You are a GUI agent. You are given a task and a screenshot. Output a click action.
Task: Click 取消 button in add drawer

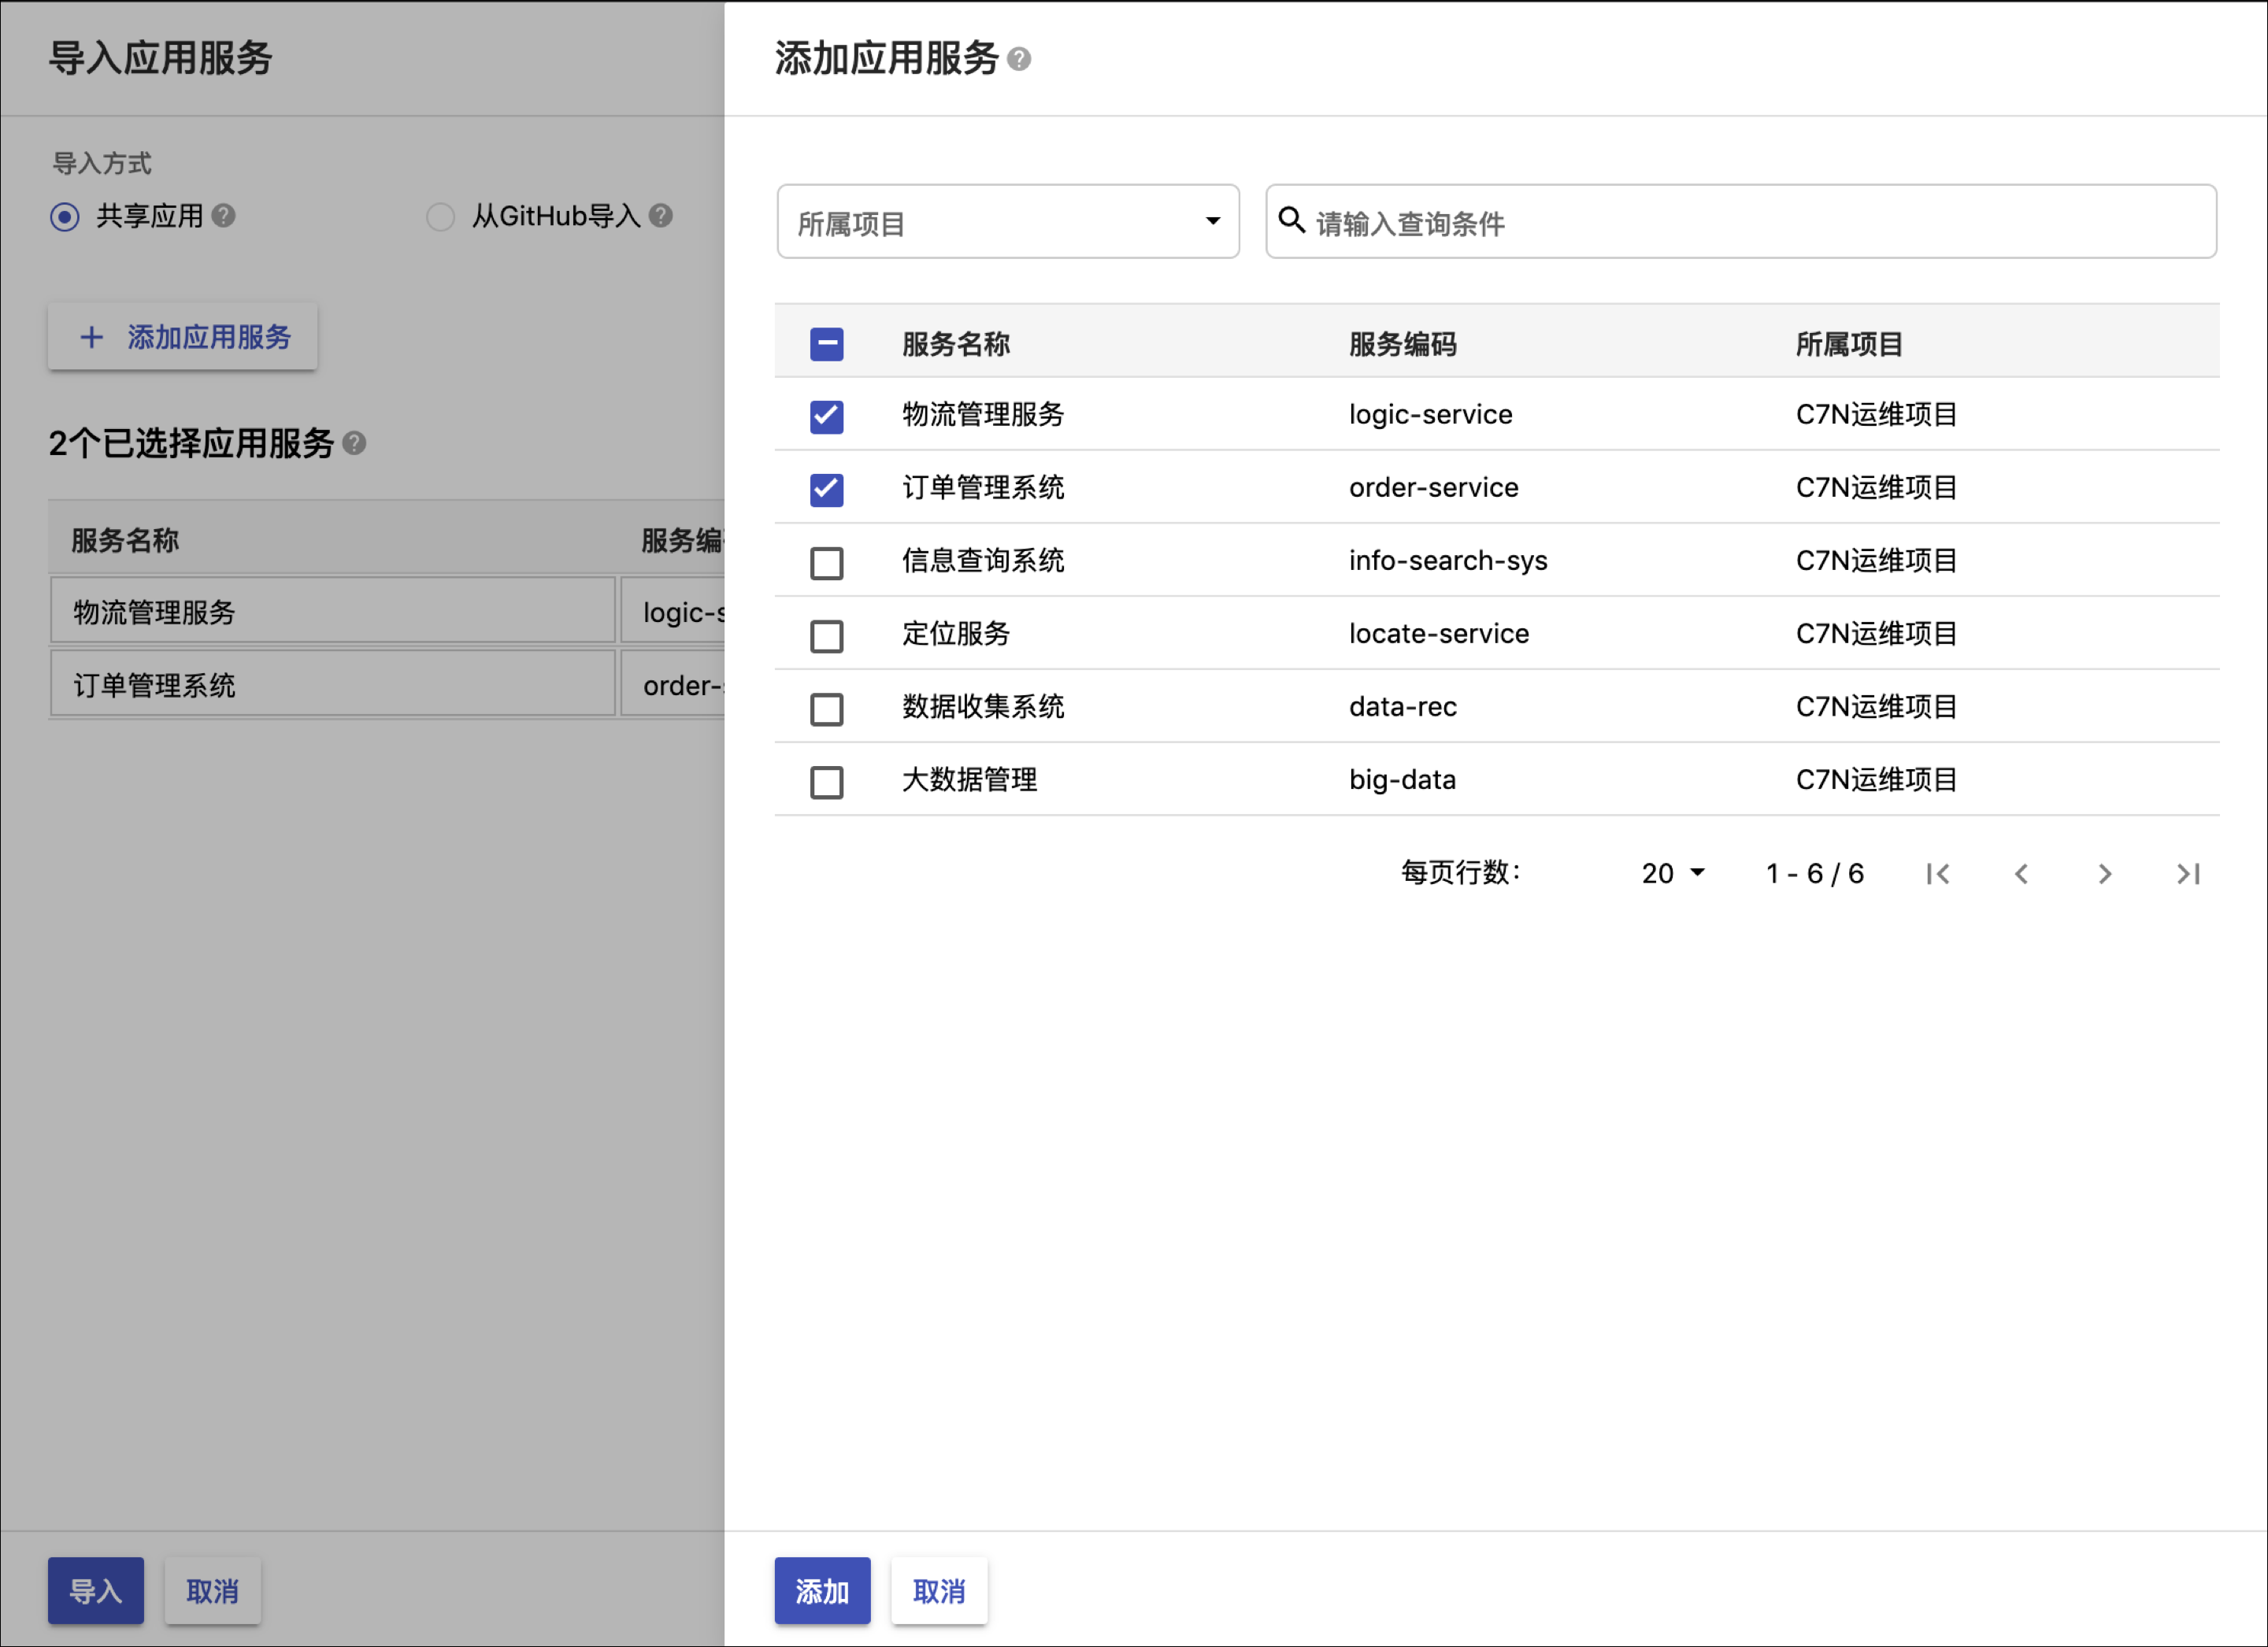pos(939,1590)
